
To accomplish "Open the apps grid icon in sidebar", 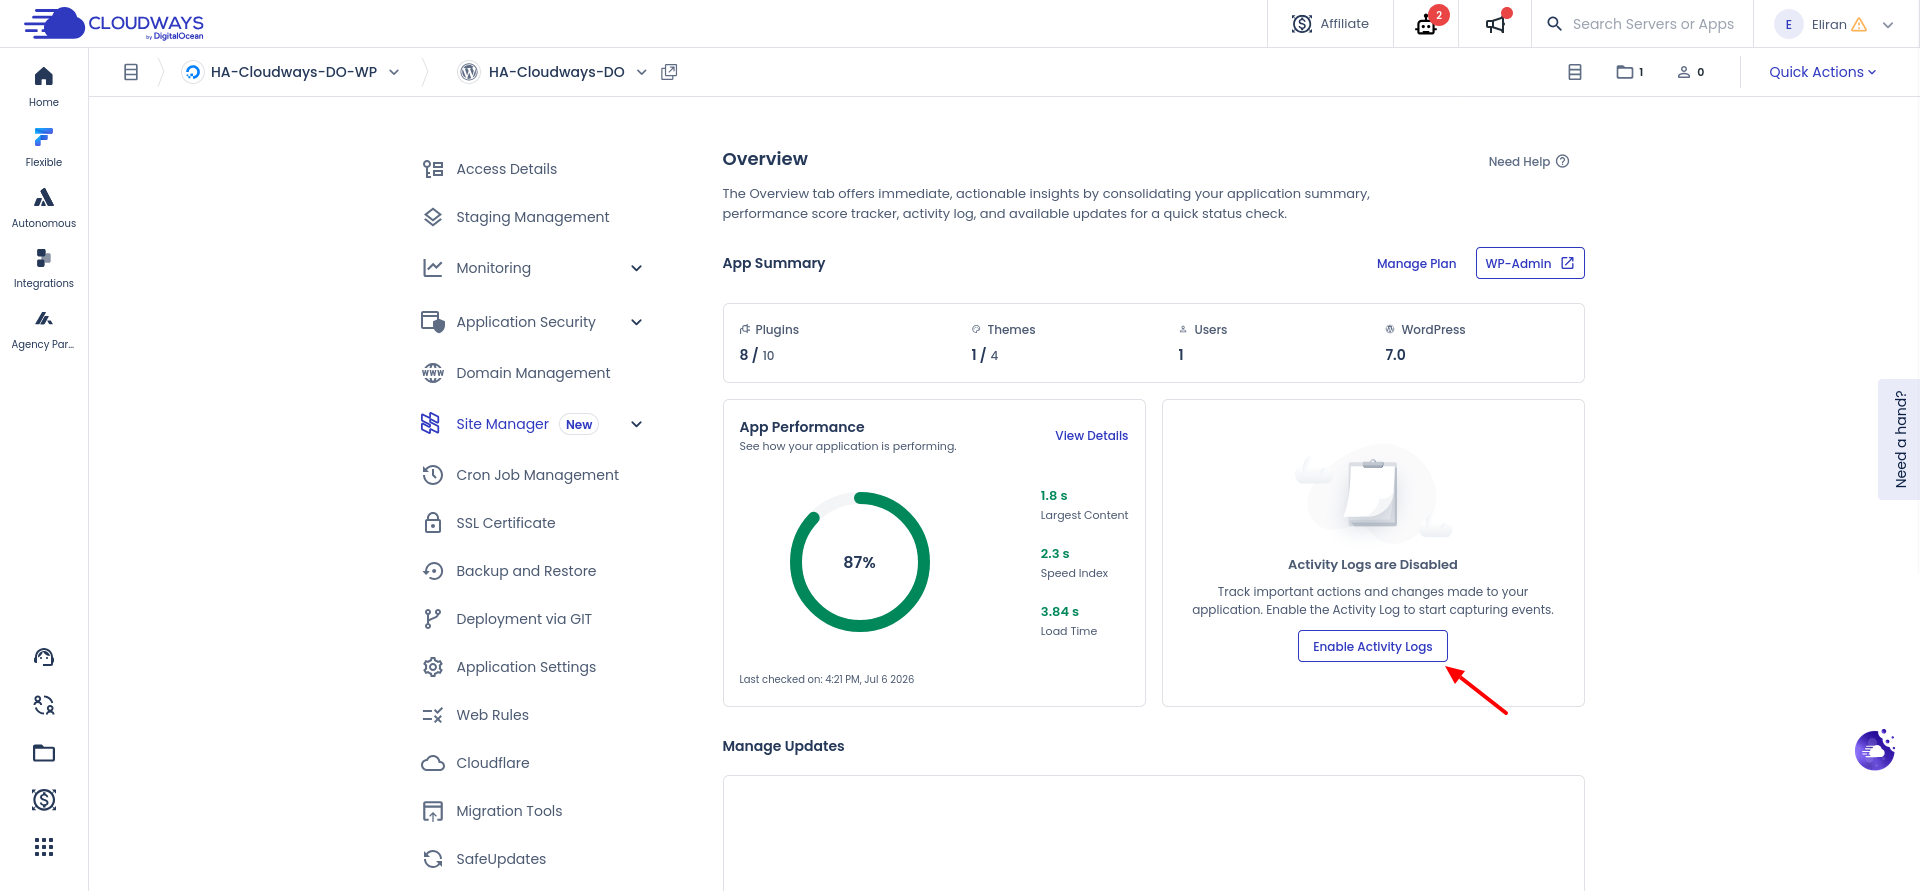I will click(x=44, y=847).
